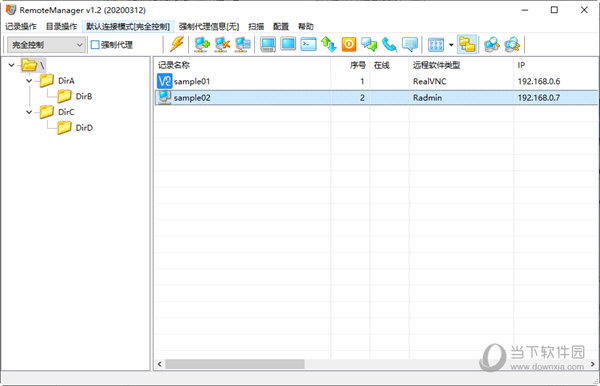Sort by 在线 column header

[389, 65]
